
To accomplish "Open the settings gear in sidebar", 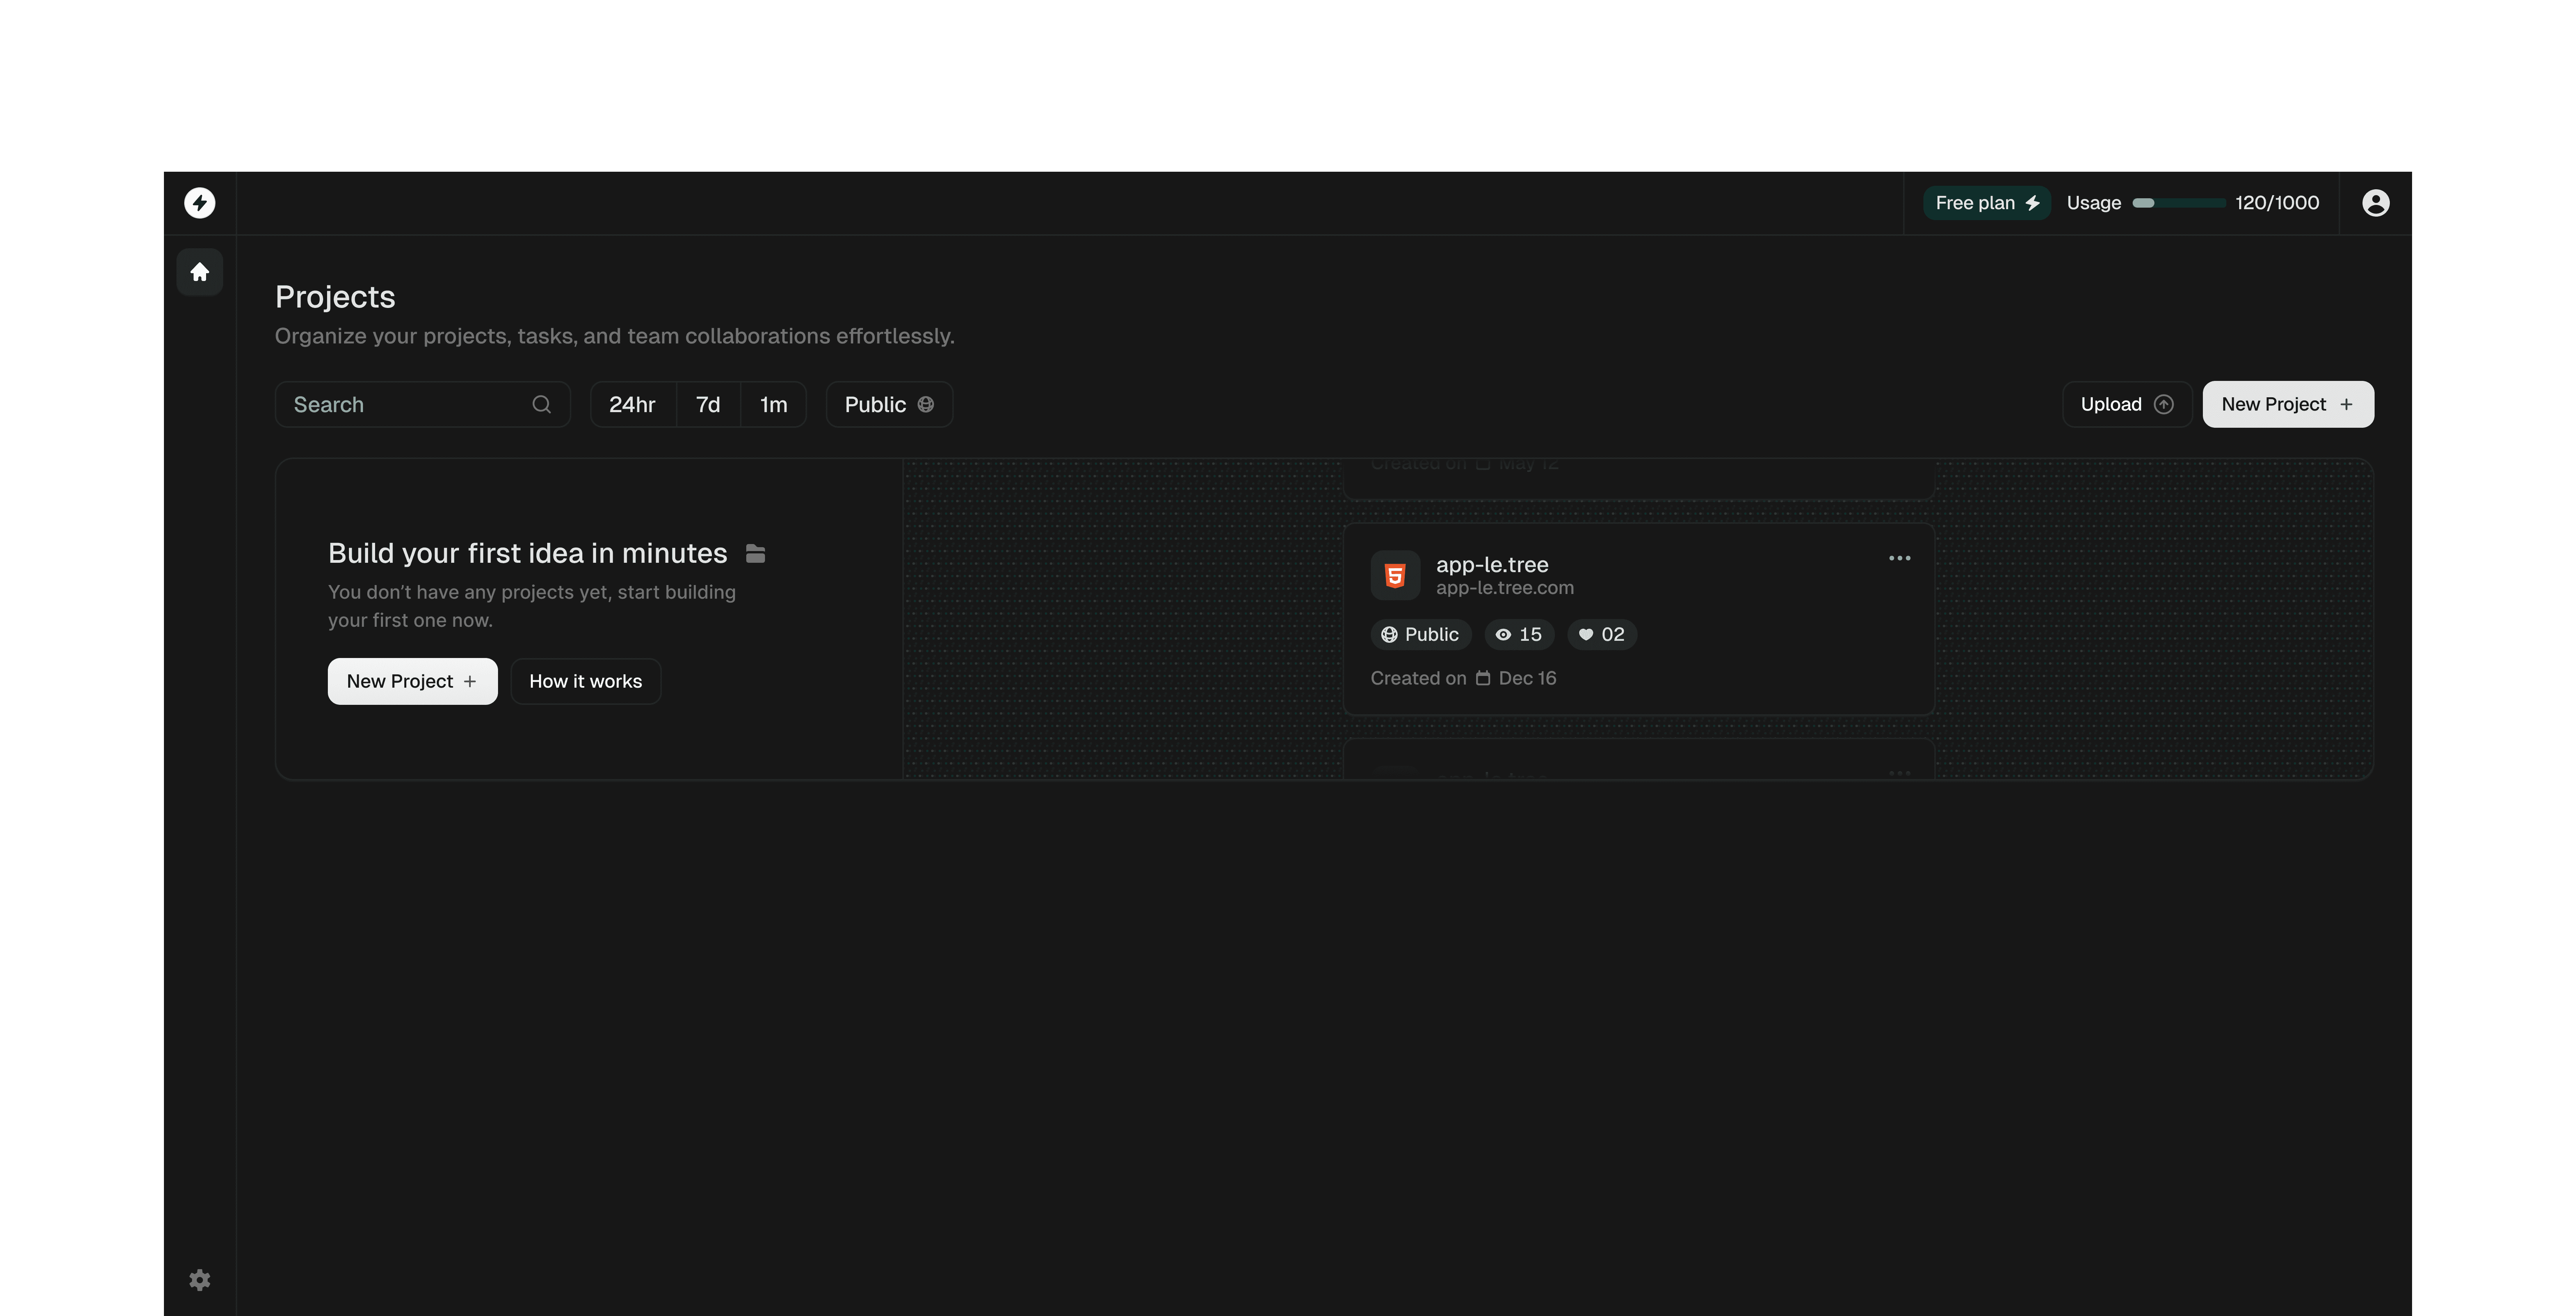I will click(x=199, y=1280).
